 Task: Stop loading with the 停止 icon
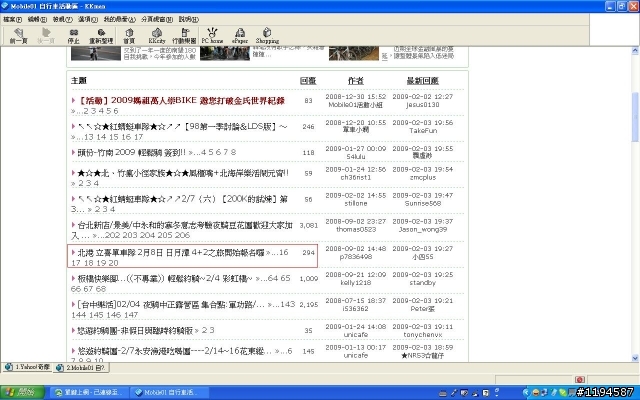click(73, 36)
